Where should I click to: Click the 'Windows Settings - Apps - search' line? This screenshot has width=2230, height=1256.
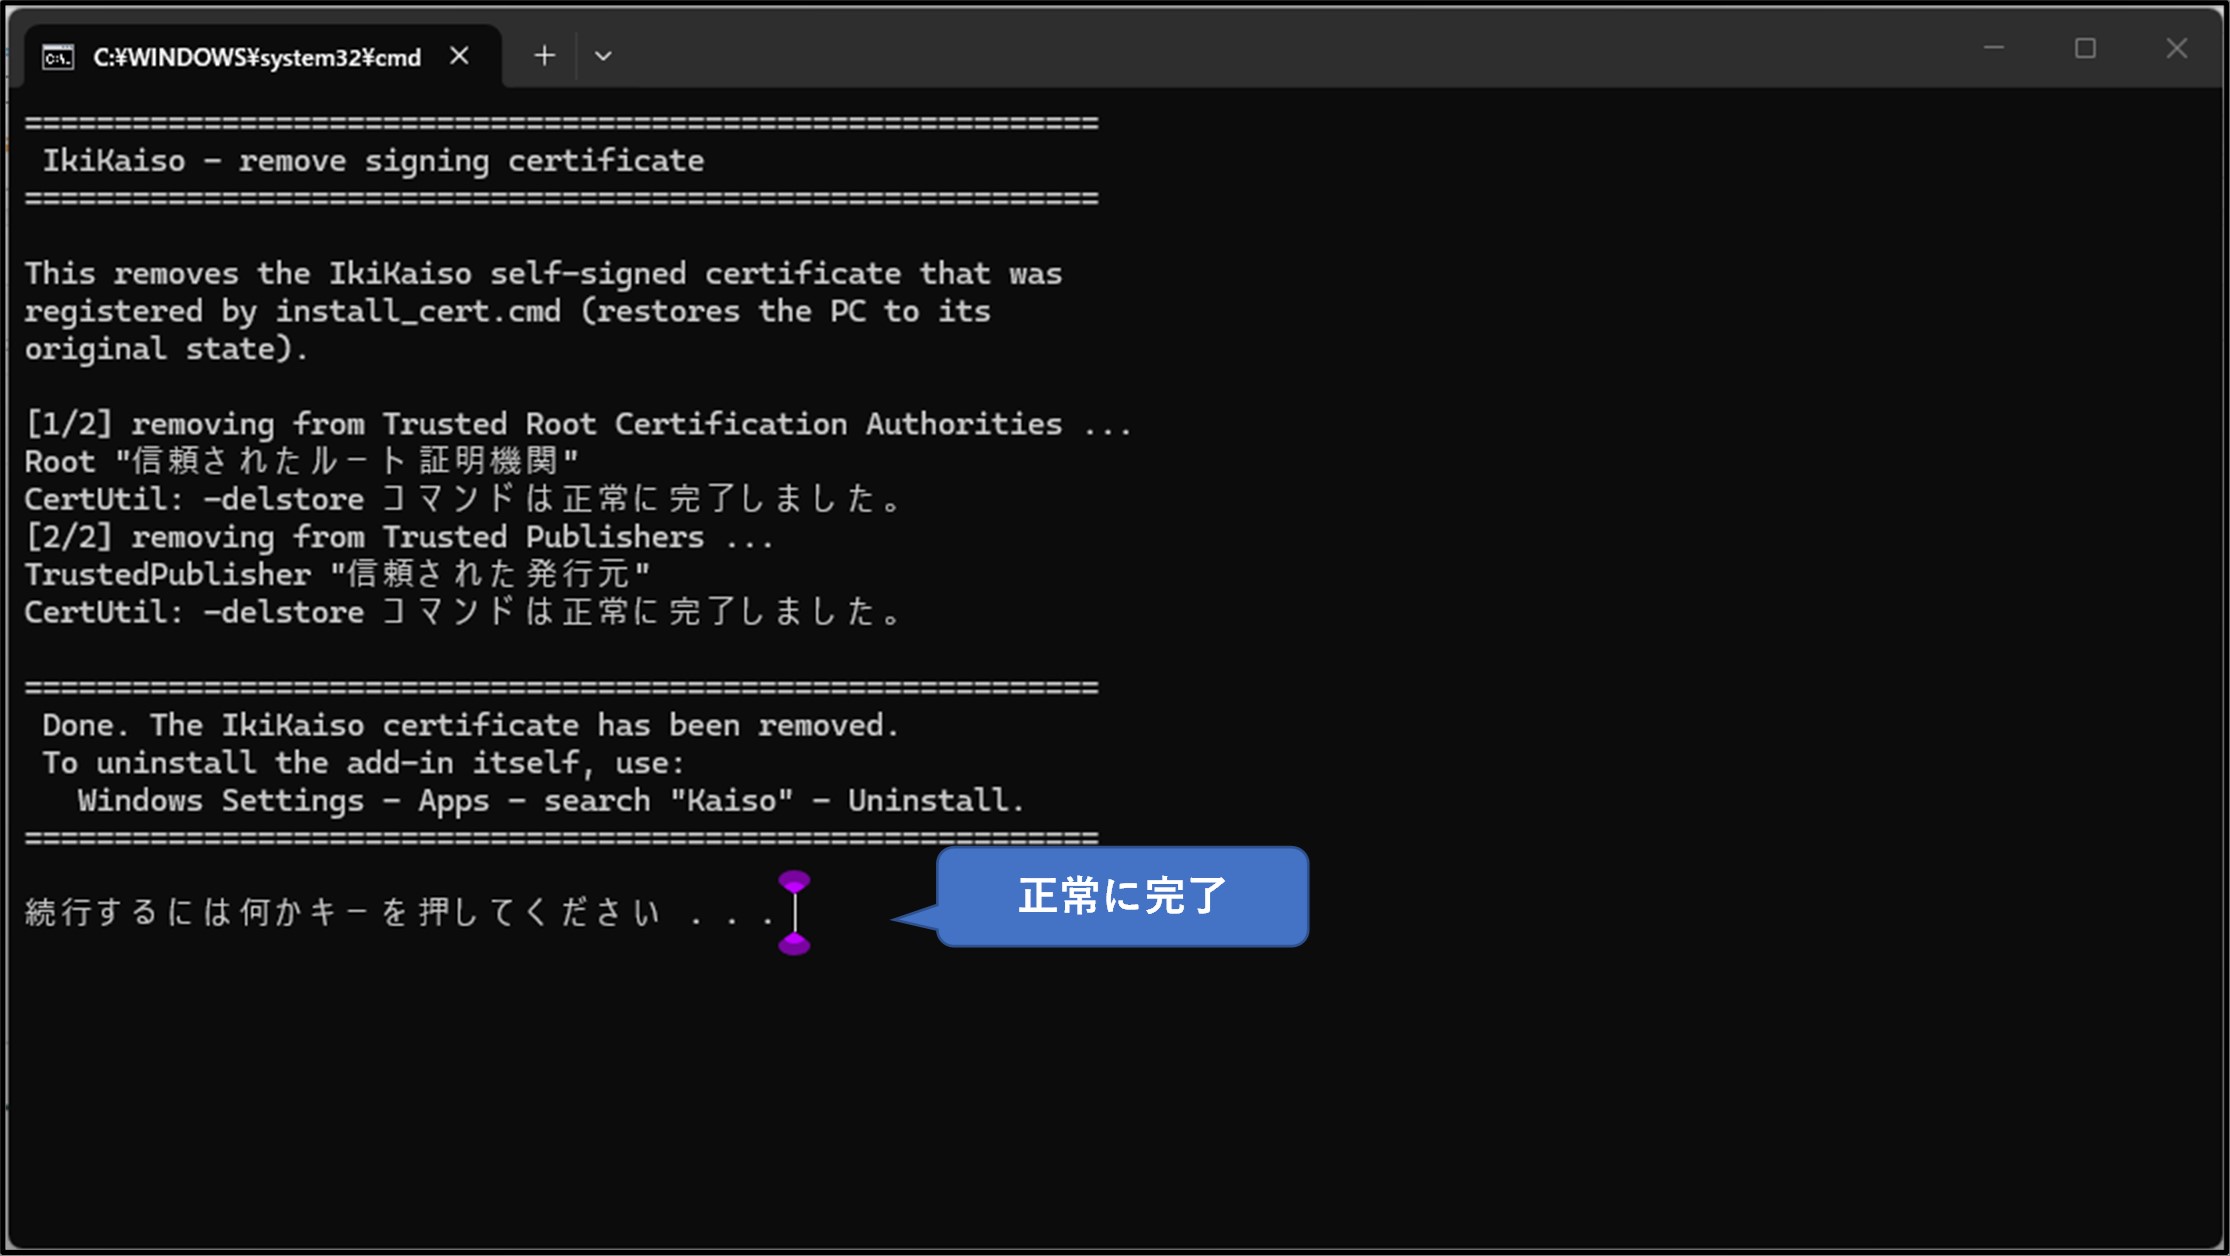tap(551, 802)
